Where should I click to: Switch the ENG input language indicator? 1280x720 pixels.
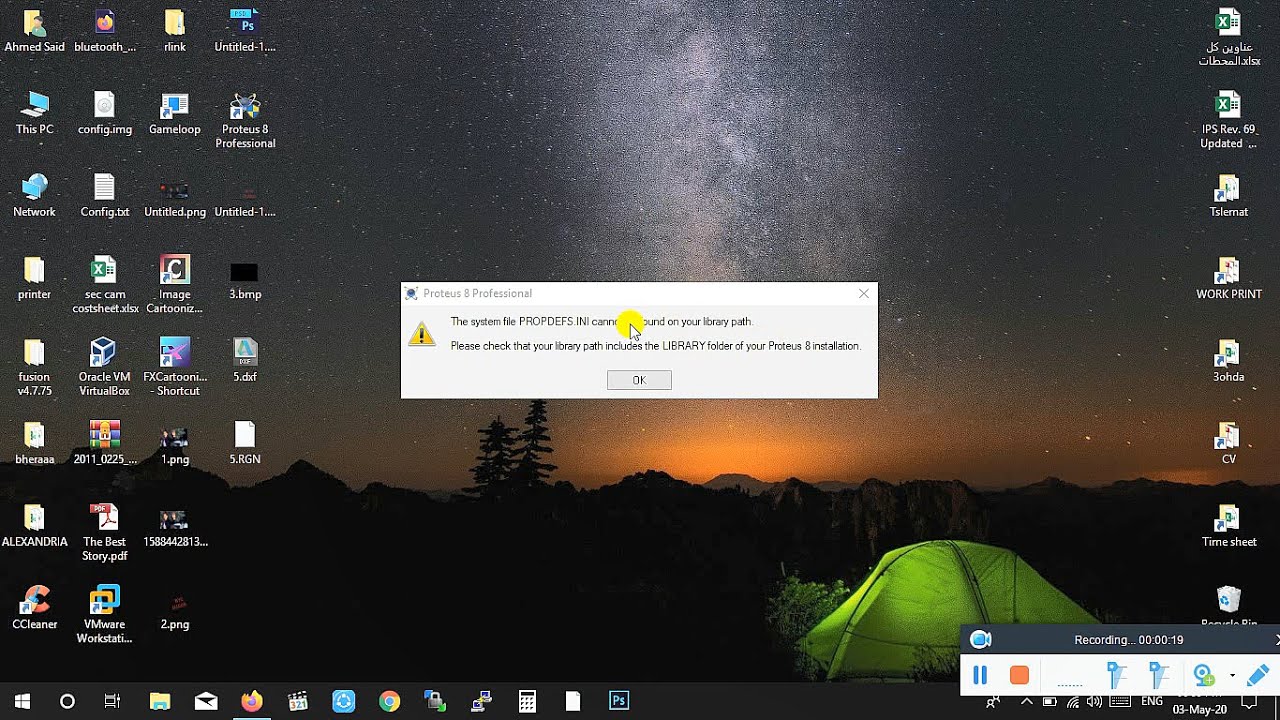point(1152,701)
